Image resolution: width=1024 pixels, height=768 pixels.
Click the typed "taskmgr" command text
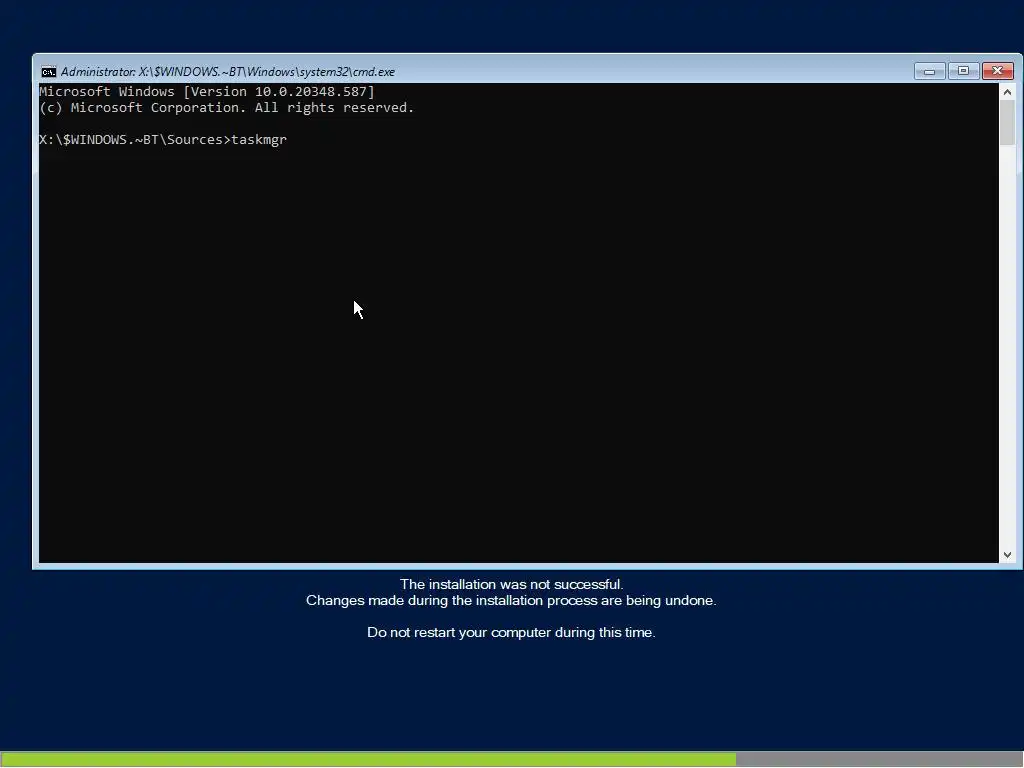click(x=259, y=140)
